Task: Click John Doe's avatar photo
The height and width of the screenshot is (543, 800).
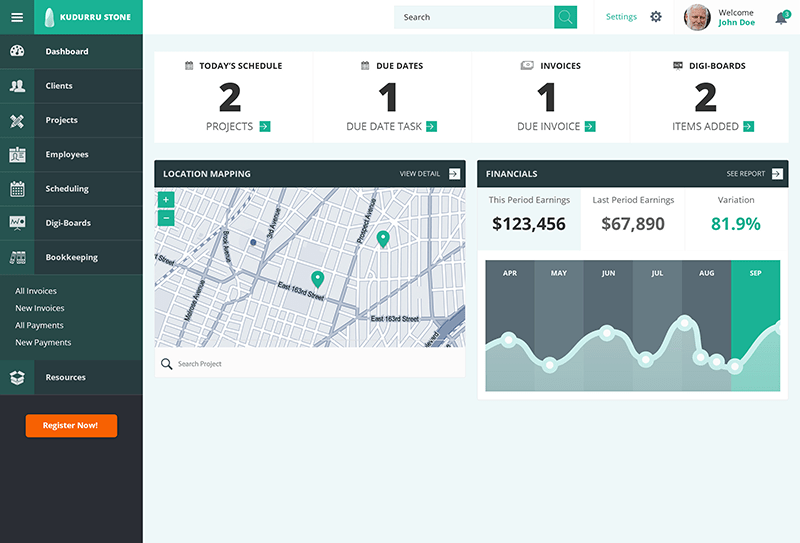Action: [697, 17]
